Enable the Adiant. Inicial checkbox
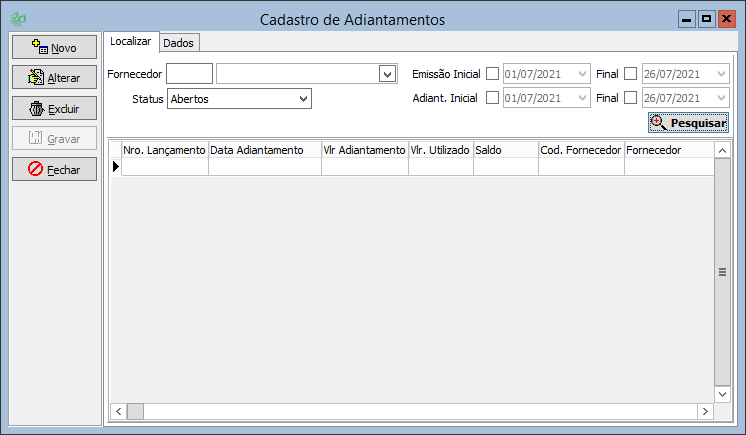The width and height of the screenshot is (746, 435). [x=492, y=98]
